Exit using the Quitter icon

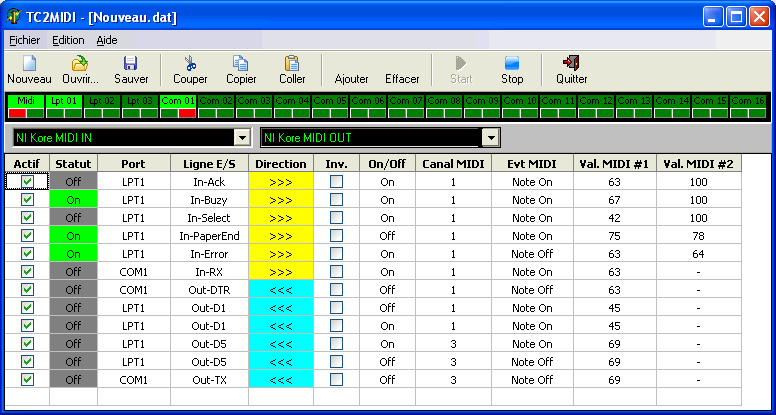pos(572,63)
